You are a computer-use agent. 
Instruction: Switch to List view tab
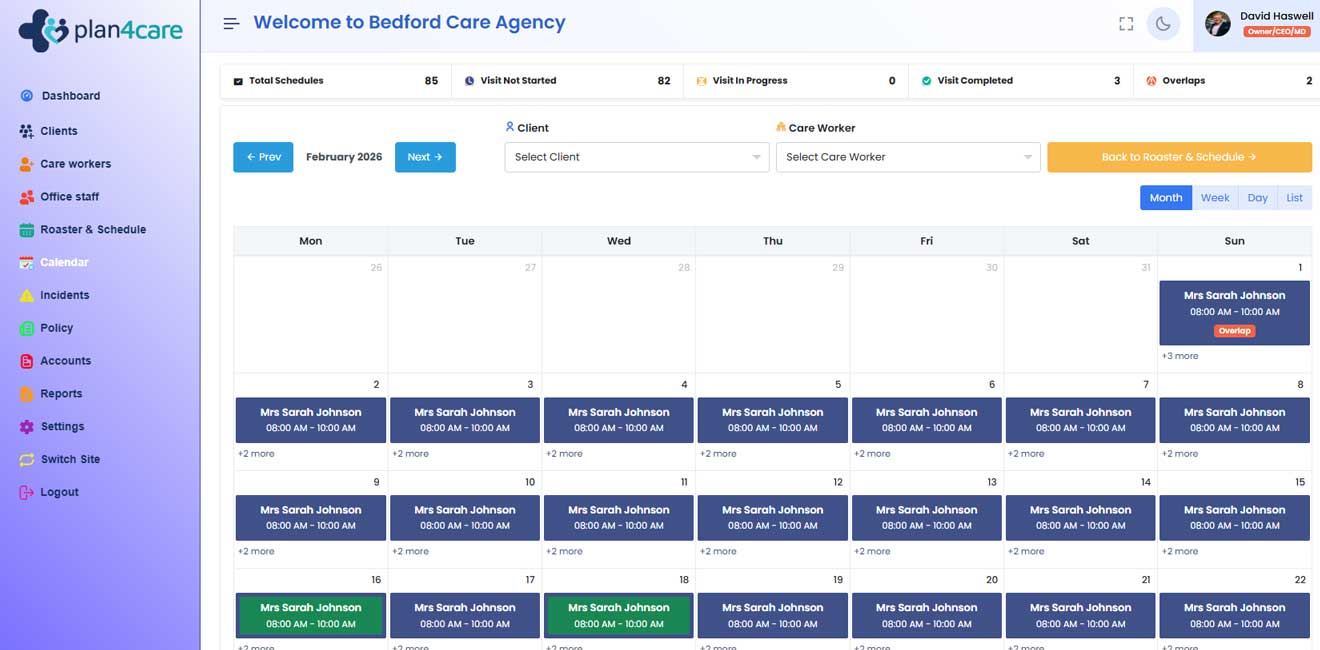pyautogui.click(x=1294, y=198)
